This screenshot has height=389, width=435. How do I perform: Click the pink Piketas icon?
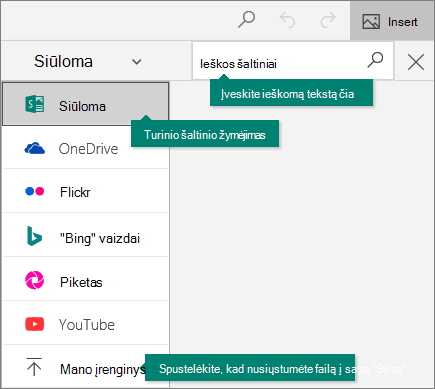(35, 280)
